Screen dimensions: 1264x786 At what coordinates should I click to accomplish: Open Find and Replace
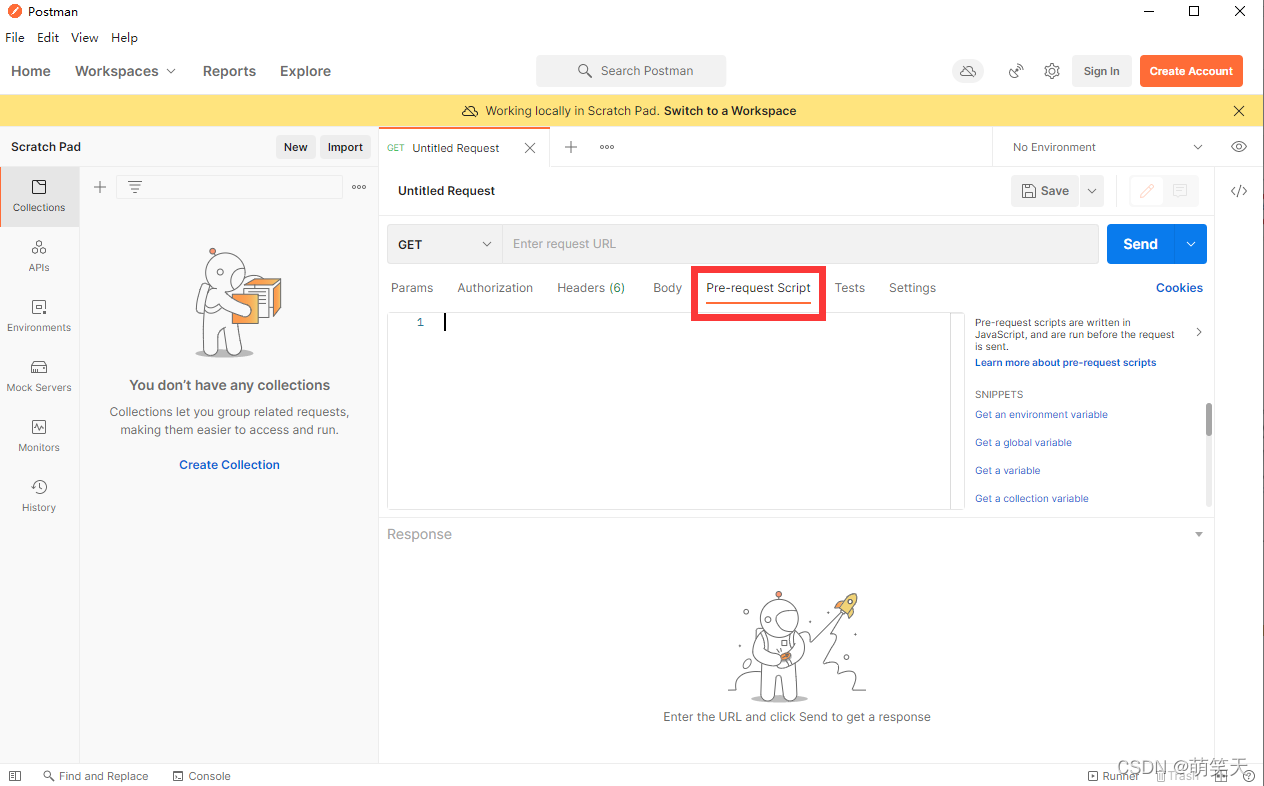[95, 776]
